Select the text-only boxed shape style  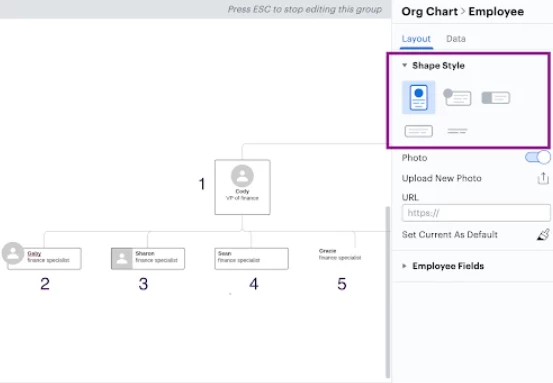pyautogui.click(x=419, y=131)
